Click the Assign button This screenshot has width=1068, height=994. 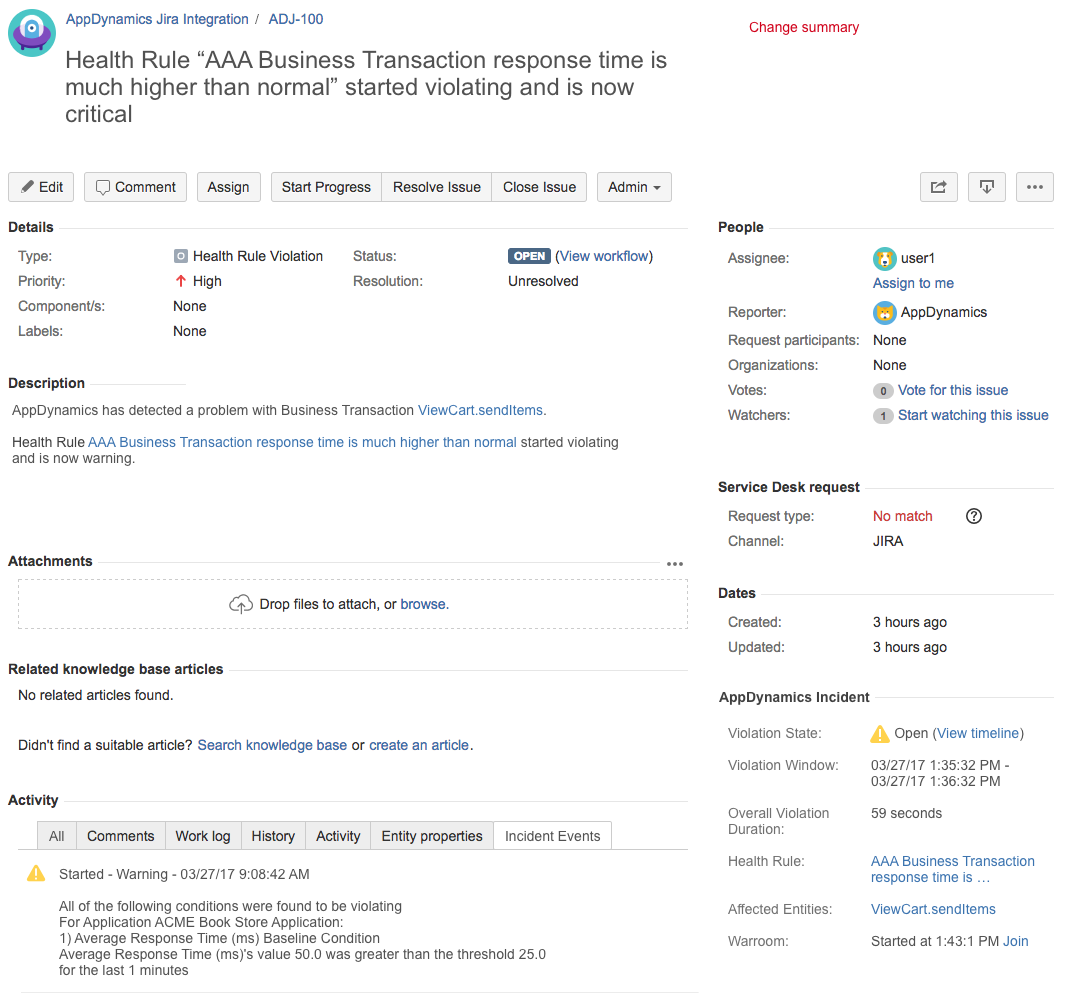(x=229, y=187)
